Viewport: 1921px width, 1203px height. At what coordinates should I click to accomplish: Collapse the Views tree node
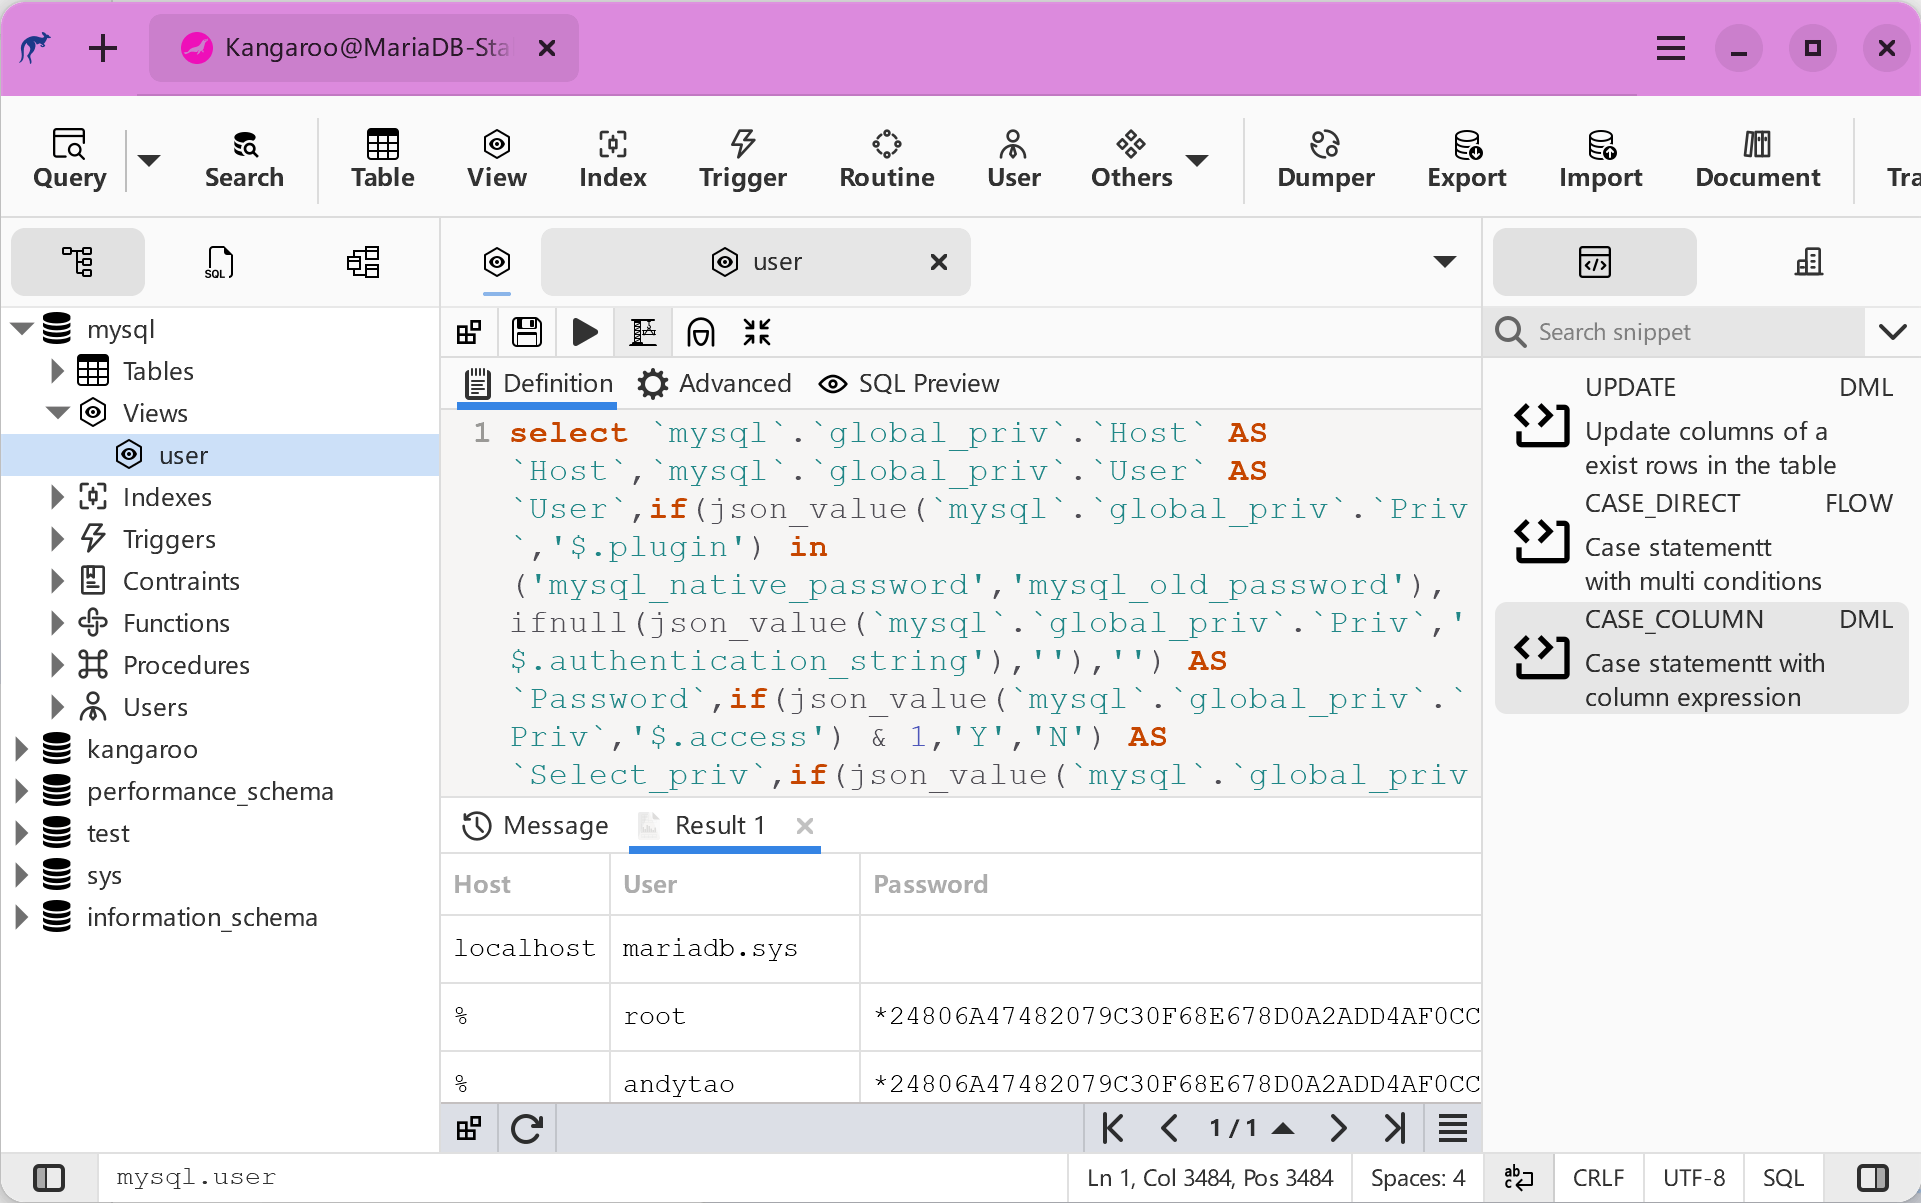(x=58, y=413)
